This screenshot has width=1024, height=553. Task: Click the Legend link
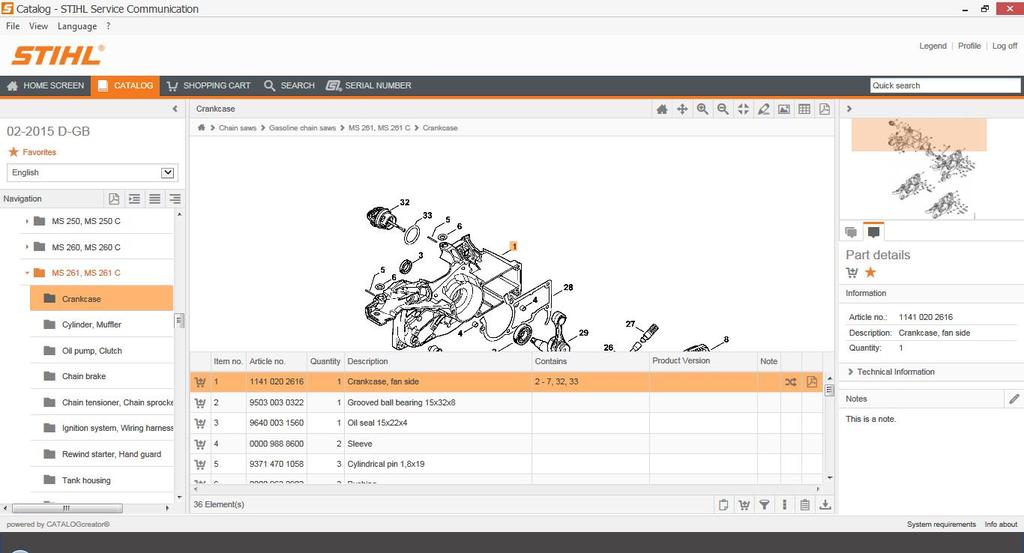tap(933, 46)
